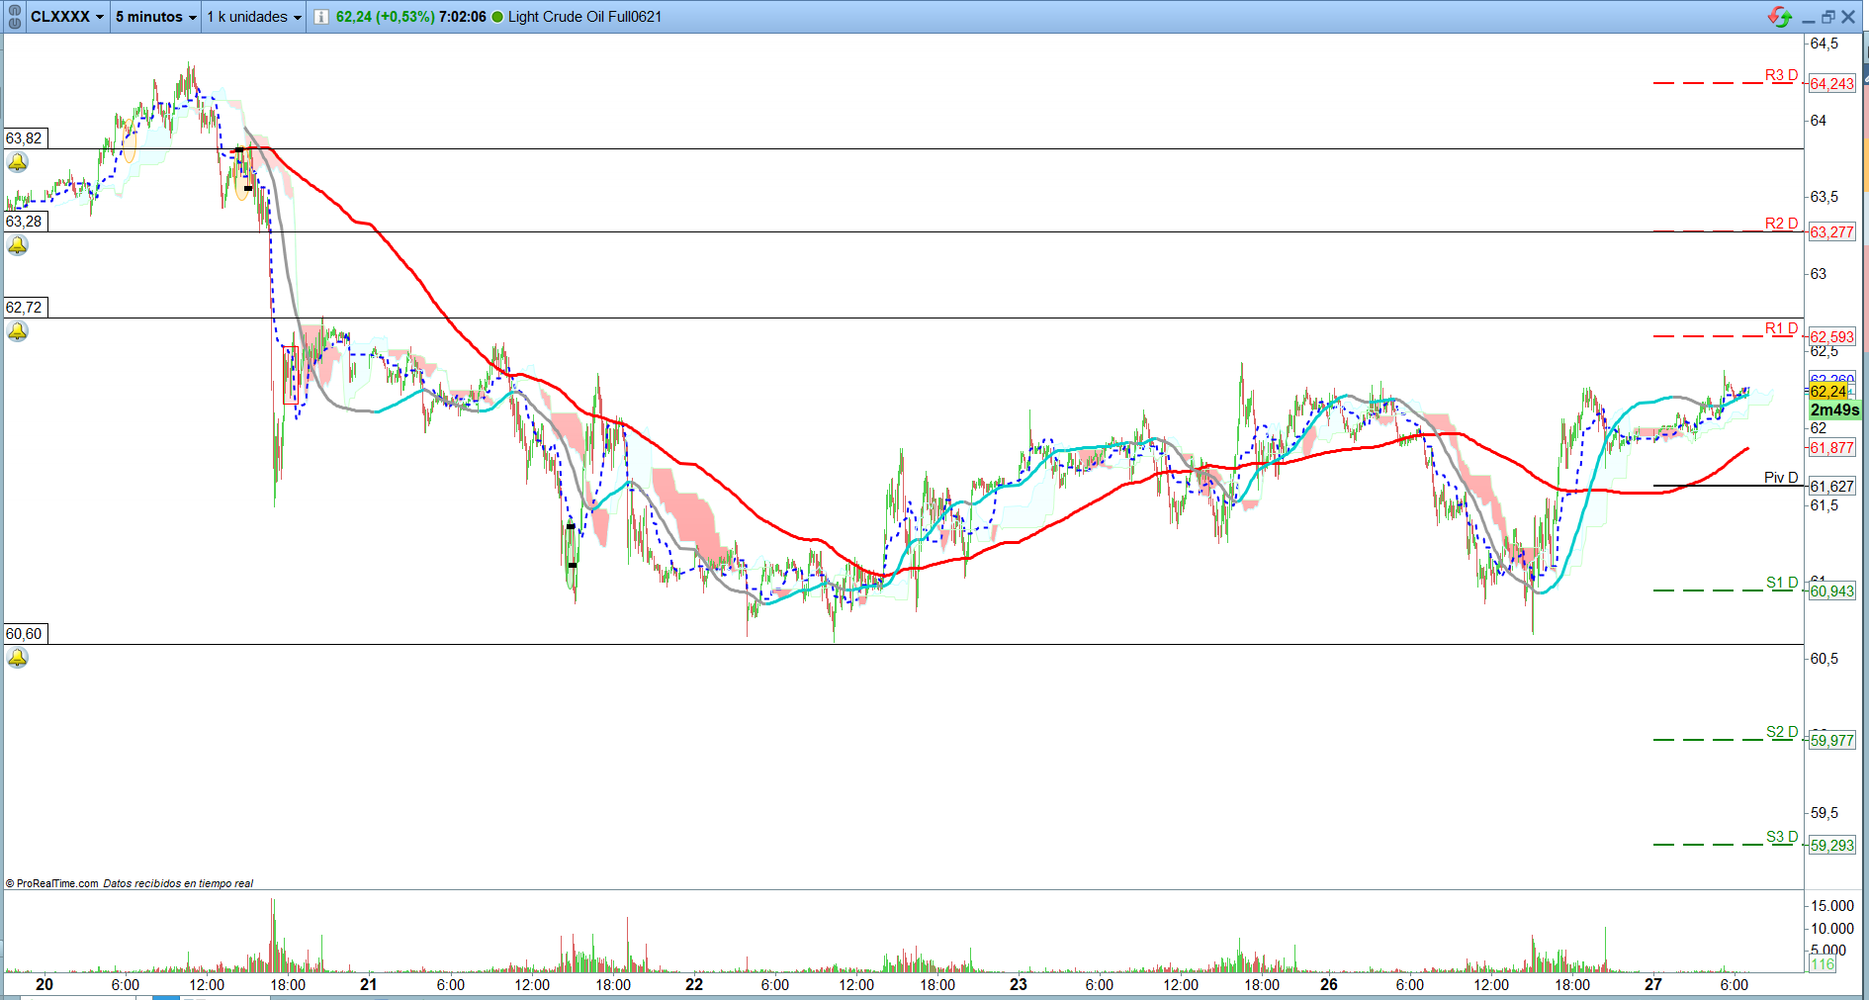The image size is (1869, 1000).
Task: Restore the chart window size
Action: (1828, 17)
